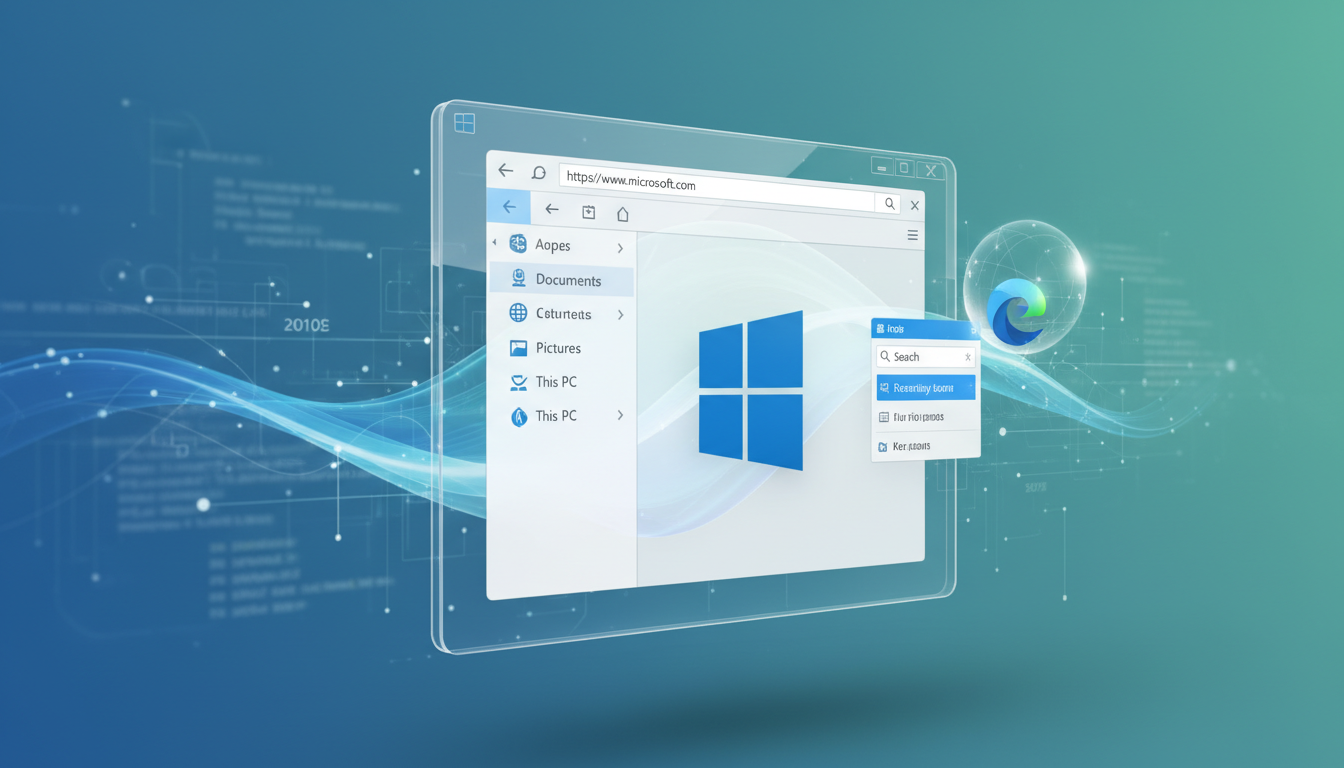Clear the Search box using its x button
Viewport: 1344px width, 768px height.
pos(967,356)
